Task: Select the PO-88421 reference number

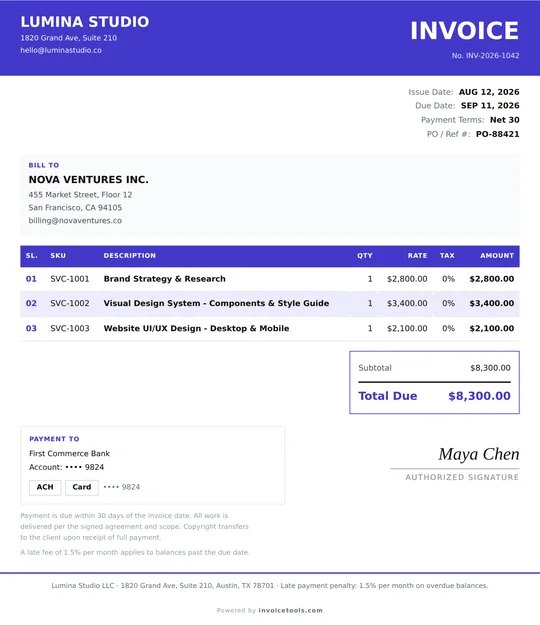Action: [x=497, y=134]
